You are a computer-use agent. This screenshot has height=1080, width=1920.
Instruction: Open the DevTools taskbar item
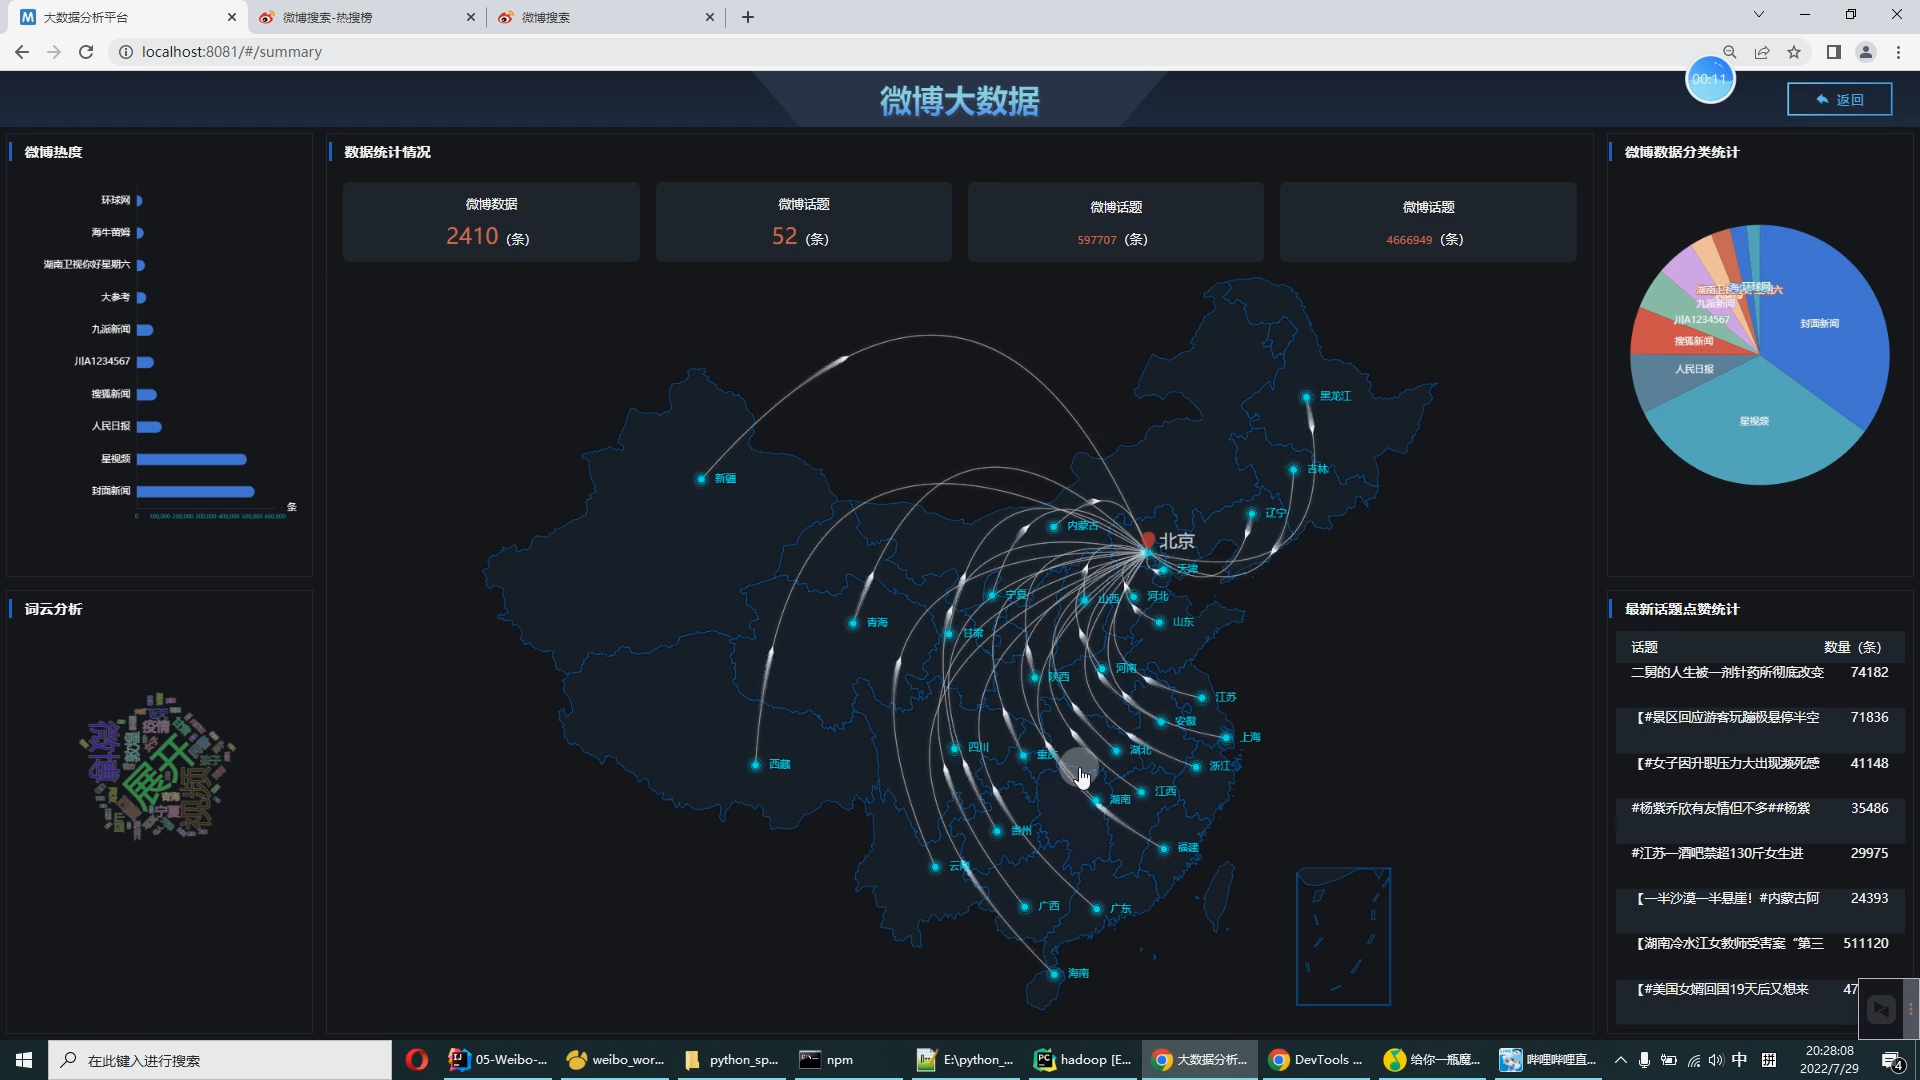coord(1316,1060)
